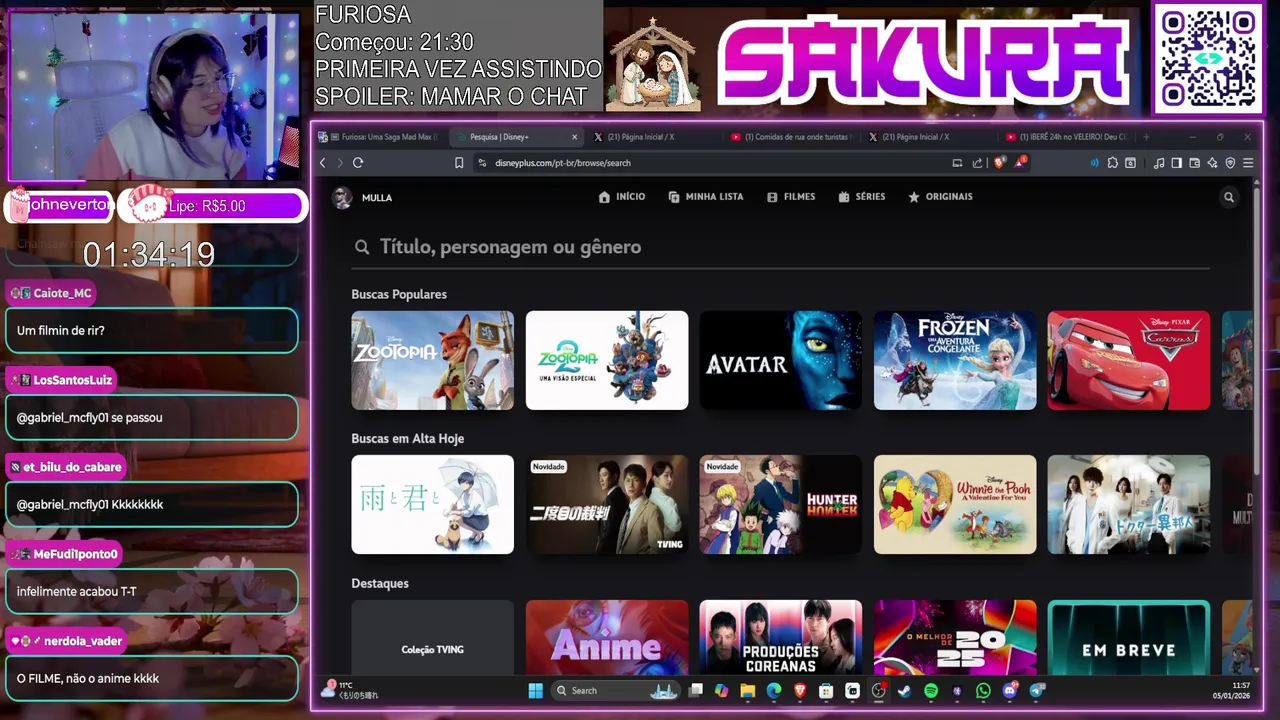The image size is (1280, 720).
Task: Open WhatsApp from the taskbar
Action: click(983, 690)
